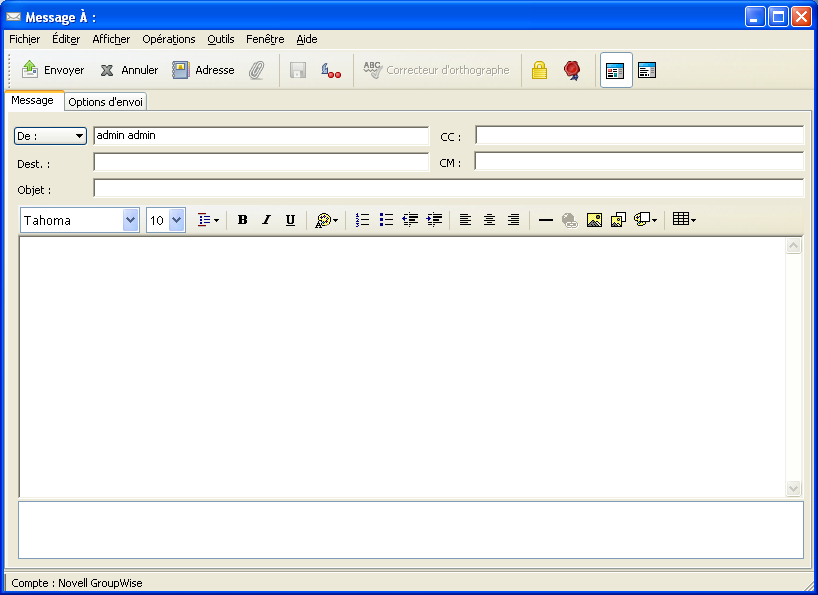Screen dimensions: 818x595
Task: Open the paragraph style dropdown icon
Action: click(208, 220)
